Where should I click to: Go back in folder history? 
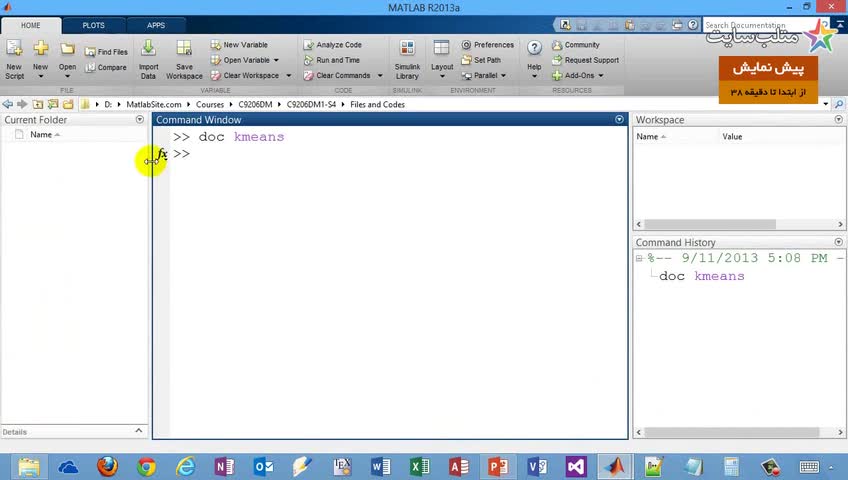coord(8,104)
